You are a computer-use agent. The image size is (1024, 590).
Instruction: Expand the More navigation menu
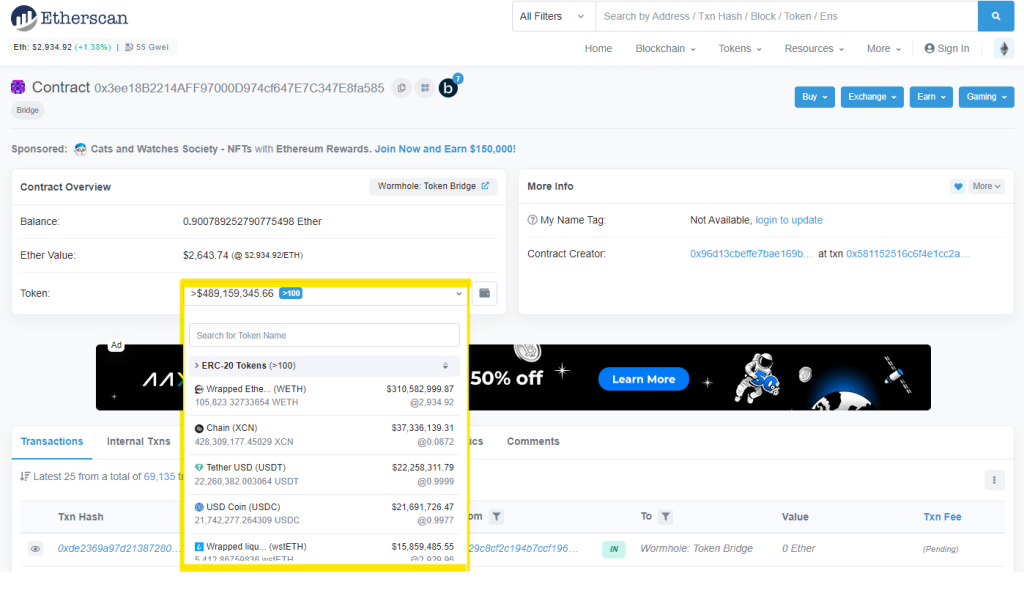click(884, 48)
